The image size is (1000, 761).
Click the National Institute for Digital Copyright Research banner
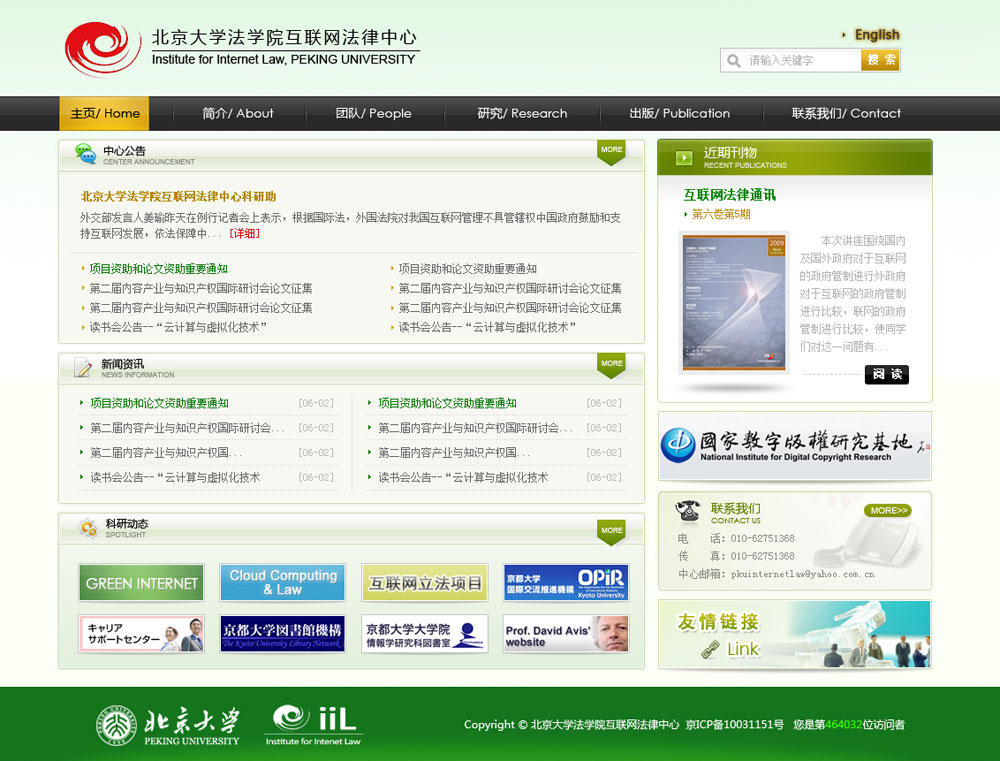pos(793,447)
